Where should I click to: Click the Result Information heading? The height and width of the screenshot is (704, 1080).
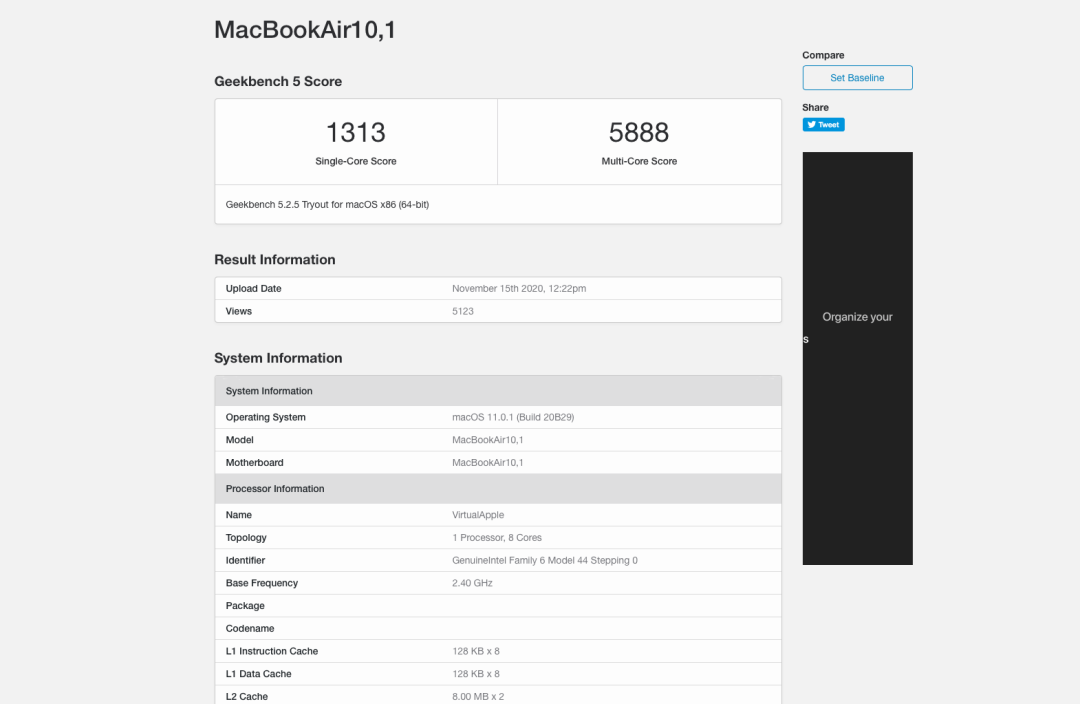(275, 260)
